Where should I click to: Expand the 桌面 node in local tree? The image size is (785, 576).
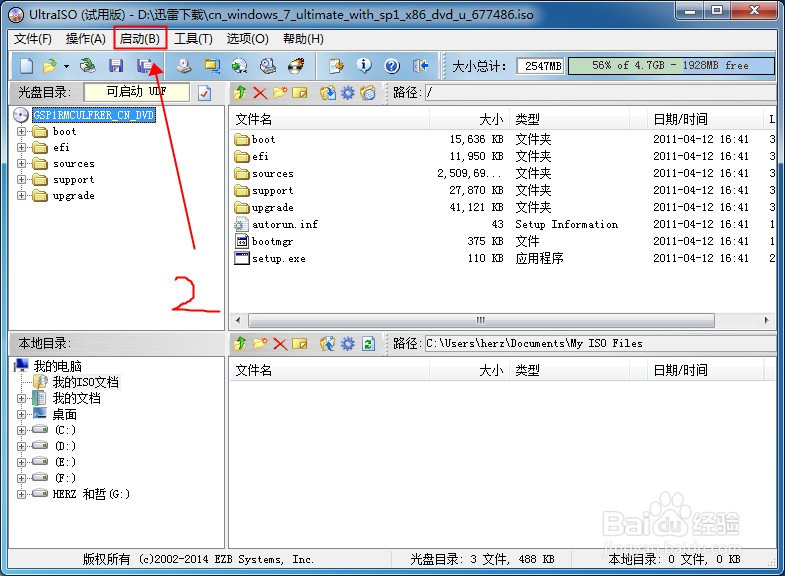22,414
